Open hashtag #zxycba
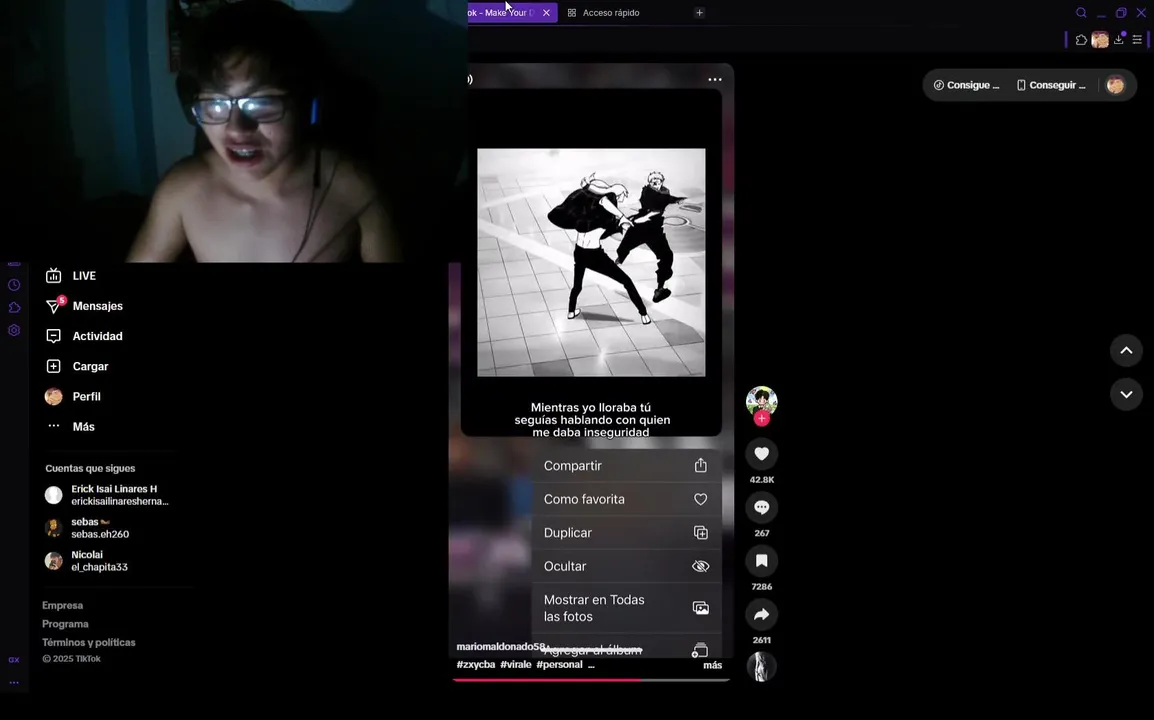 tap(475, 665)
